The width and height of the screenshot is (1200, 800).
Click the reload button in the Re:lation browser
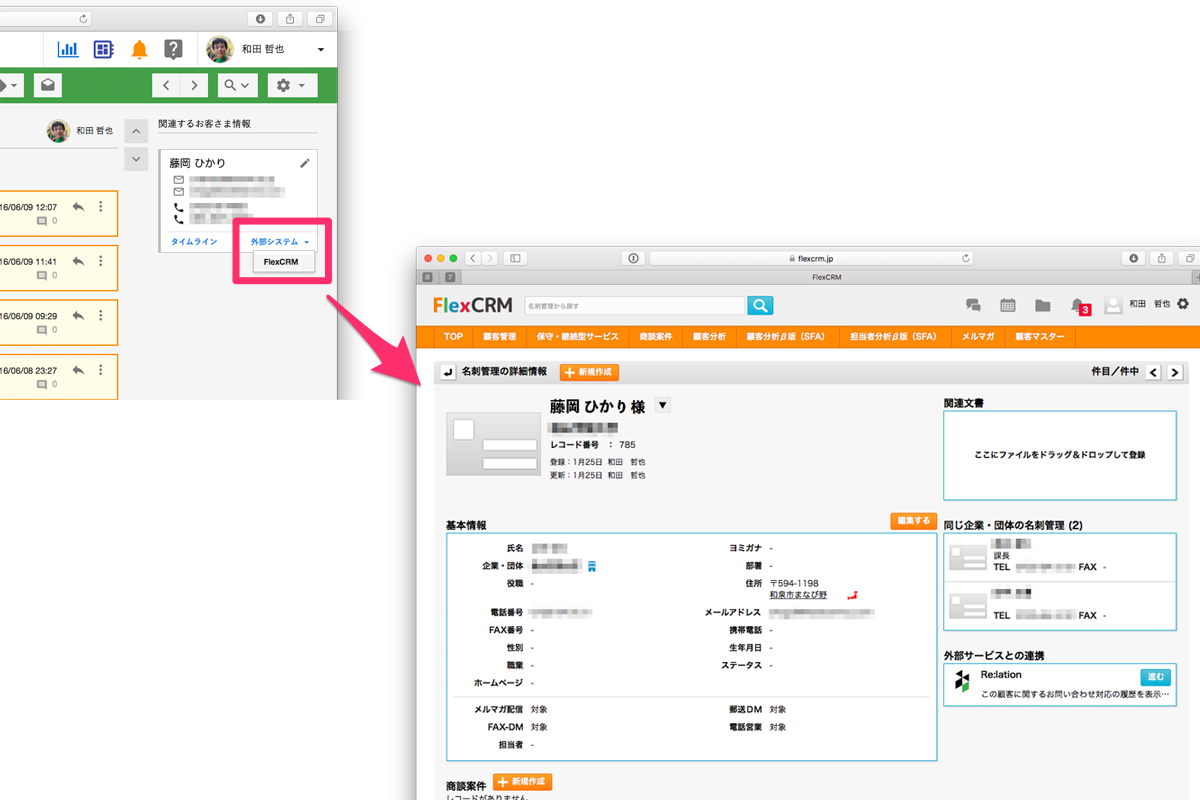click(x=82, y=18)
